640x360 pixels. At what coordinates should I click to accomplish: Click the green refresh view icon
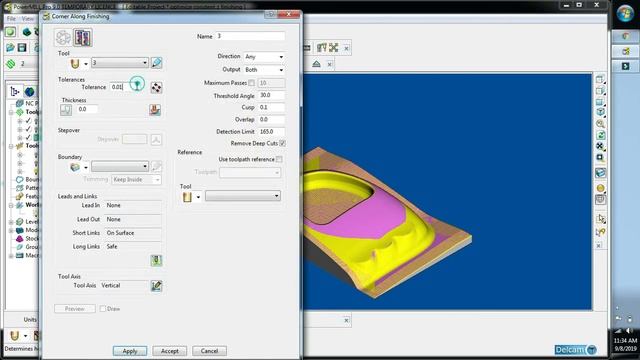600,135
